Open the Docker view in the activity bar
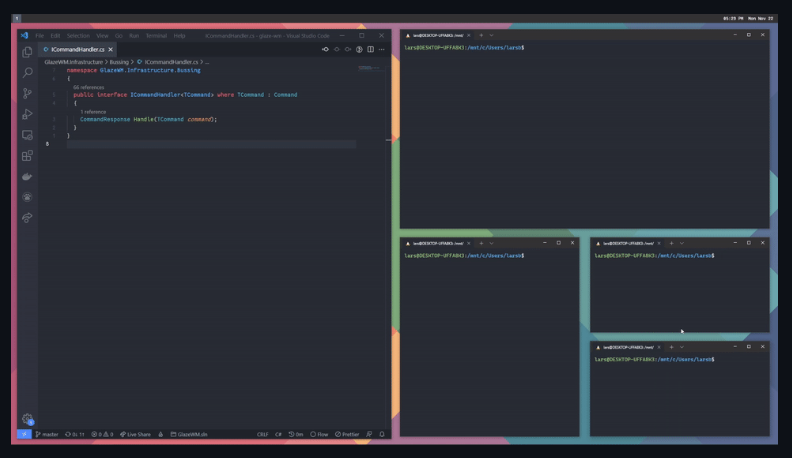The height and width of the screenshot is (458, 792). [x=27, y=176]
